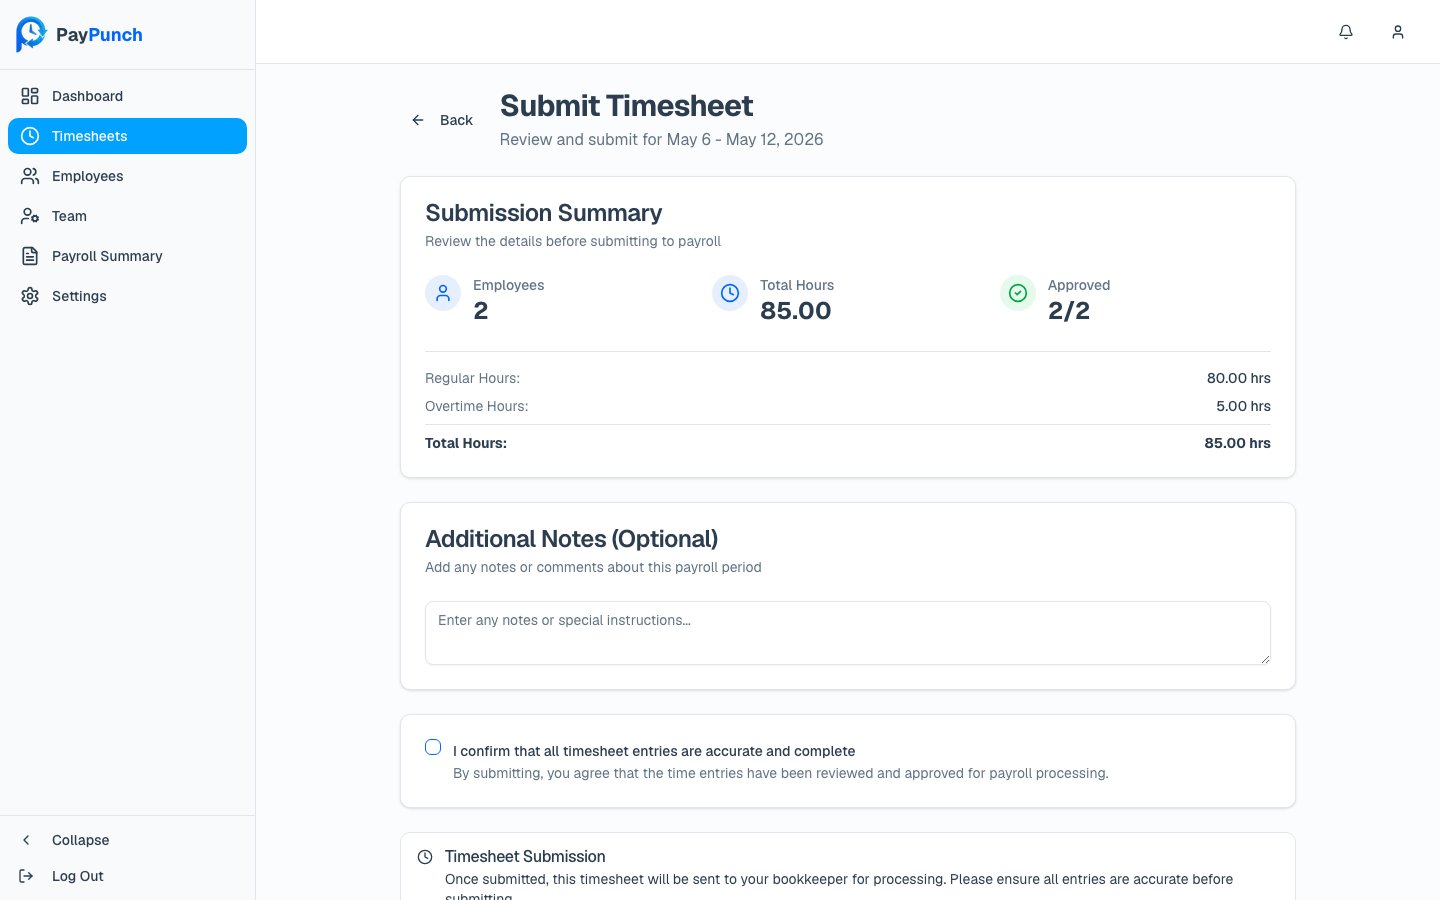1440x900 pixels.
Task: Focus the additional notes text area
Action: (848, 633)
